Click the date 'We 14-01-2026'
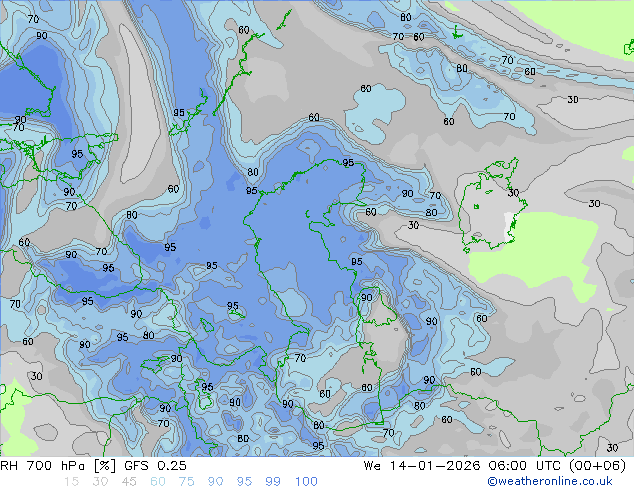634x490 pixels. click(422, 466)
